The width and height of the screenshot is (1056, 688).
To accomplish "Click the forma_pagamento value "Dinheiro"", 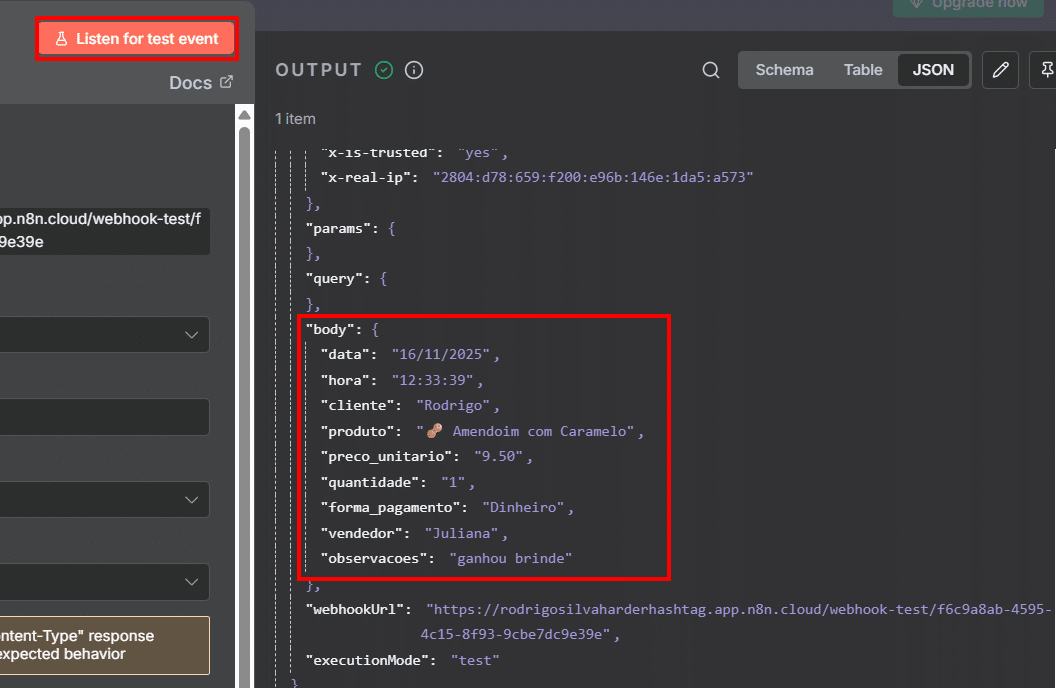I will 523,507.
